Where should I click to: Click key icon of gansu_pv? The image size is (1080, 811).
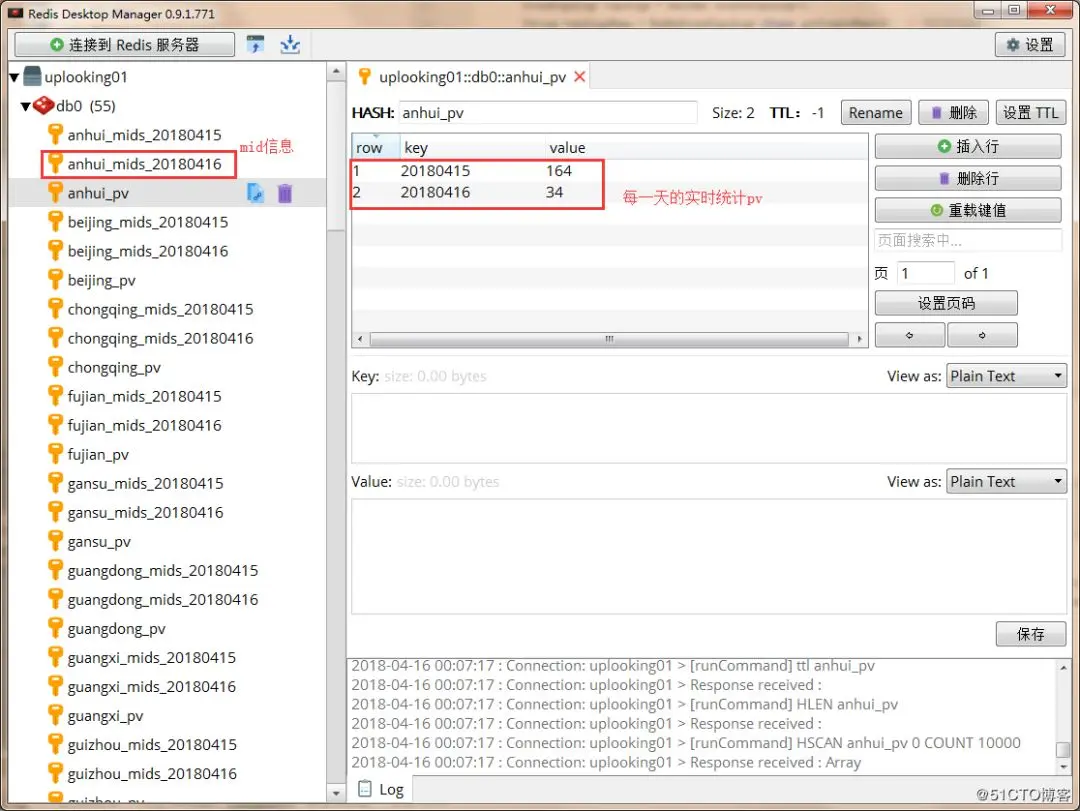[x=55, y=541]
